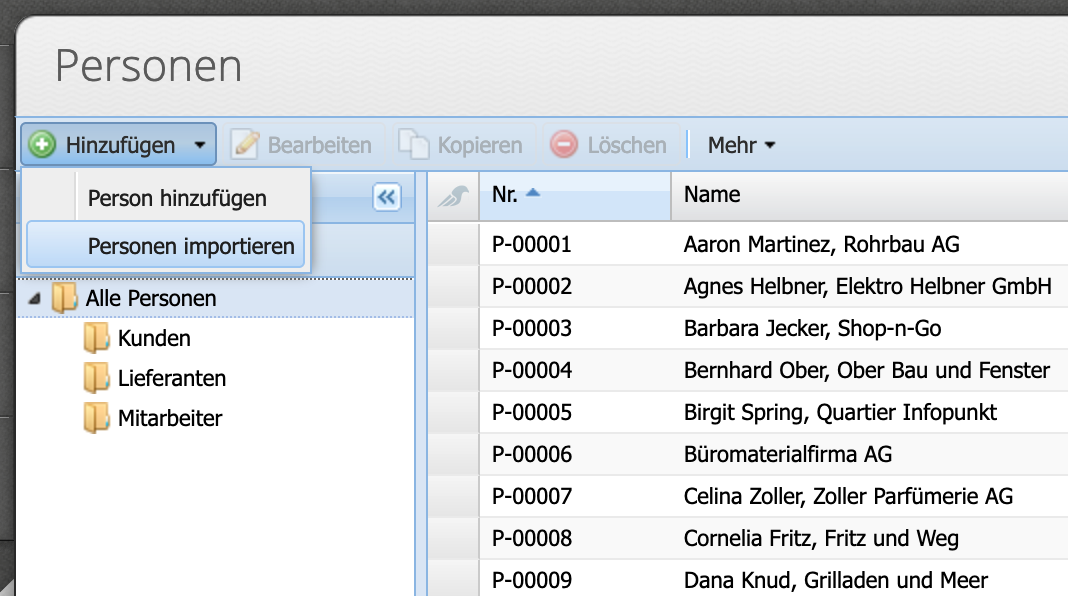This screenshot has width=1068, height=596.
Task: Collapse the sidebar with the double-chevron button
Action: pyautogui.click(x=386, y=197)
